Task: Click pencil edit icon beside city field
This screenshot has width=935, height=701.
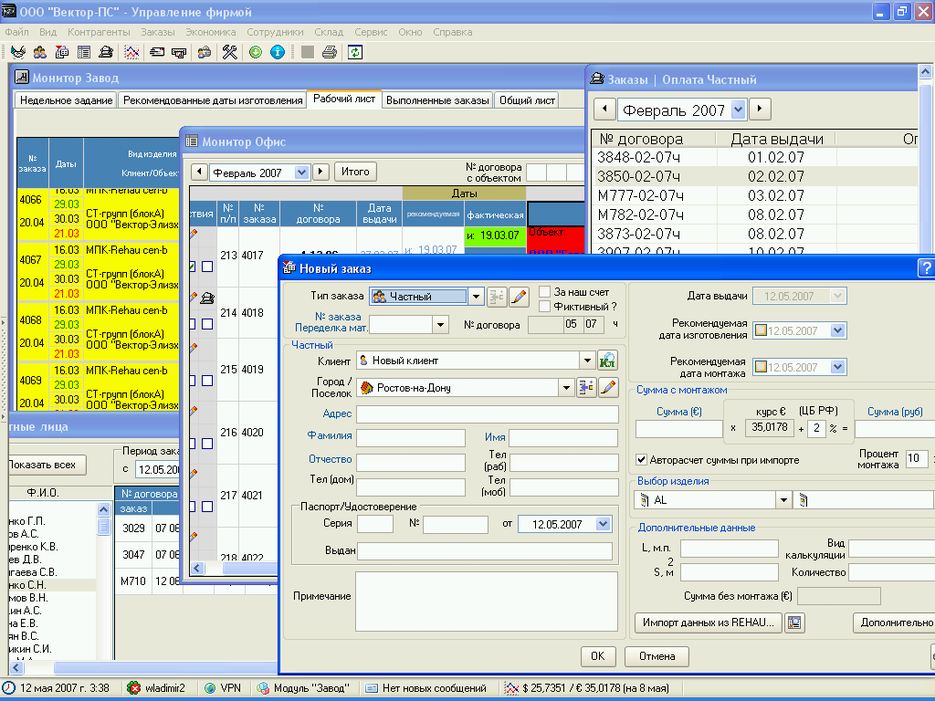Action: (608, 387)
